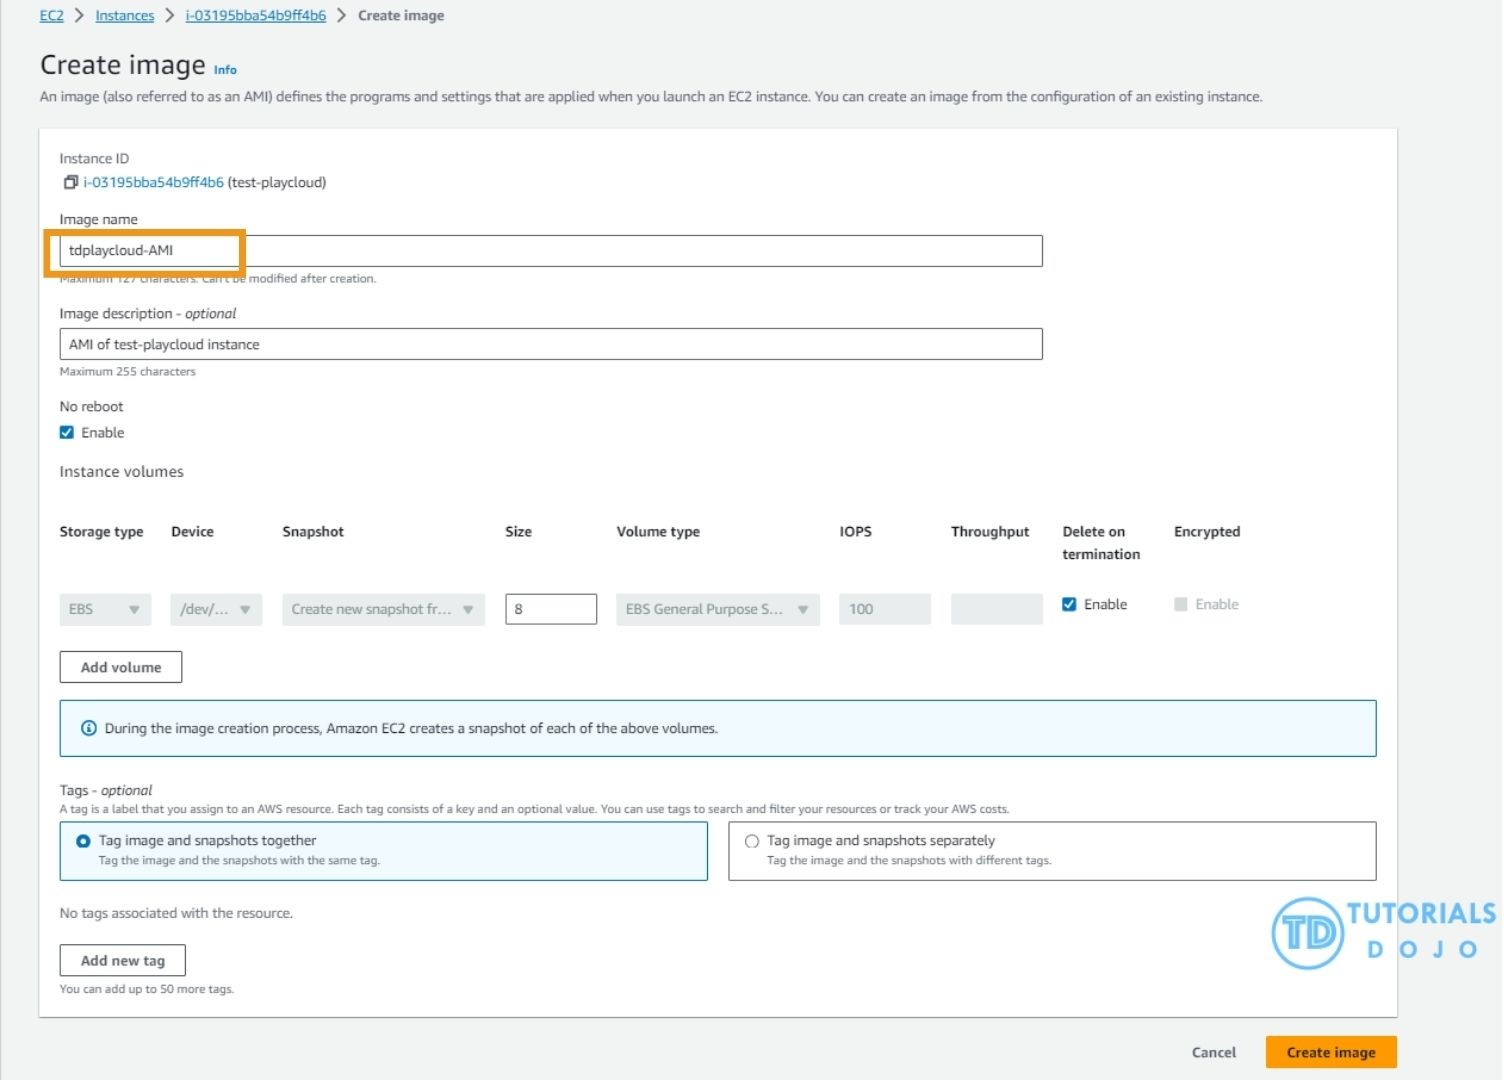Uncheck Delete on termination Enable checkbox

pos(1069,604)
